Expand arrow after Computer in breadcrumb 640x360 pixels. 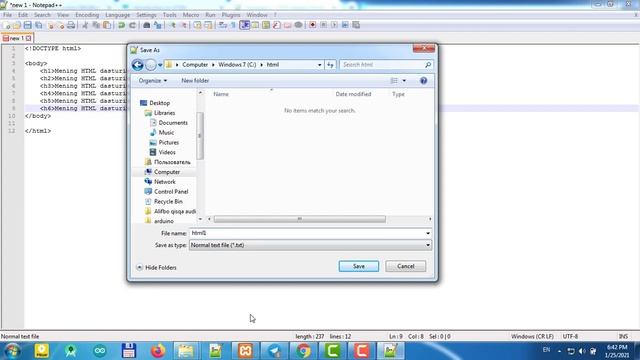(213, 64)
